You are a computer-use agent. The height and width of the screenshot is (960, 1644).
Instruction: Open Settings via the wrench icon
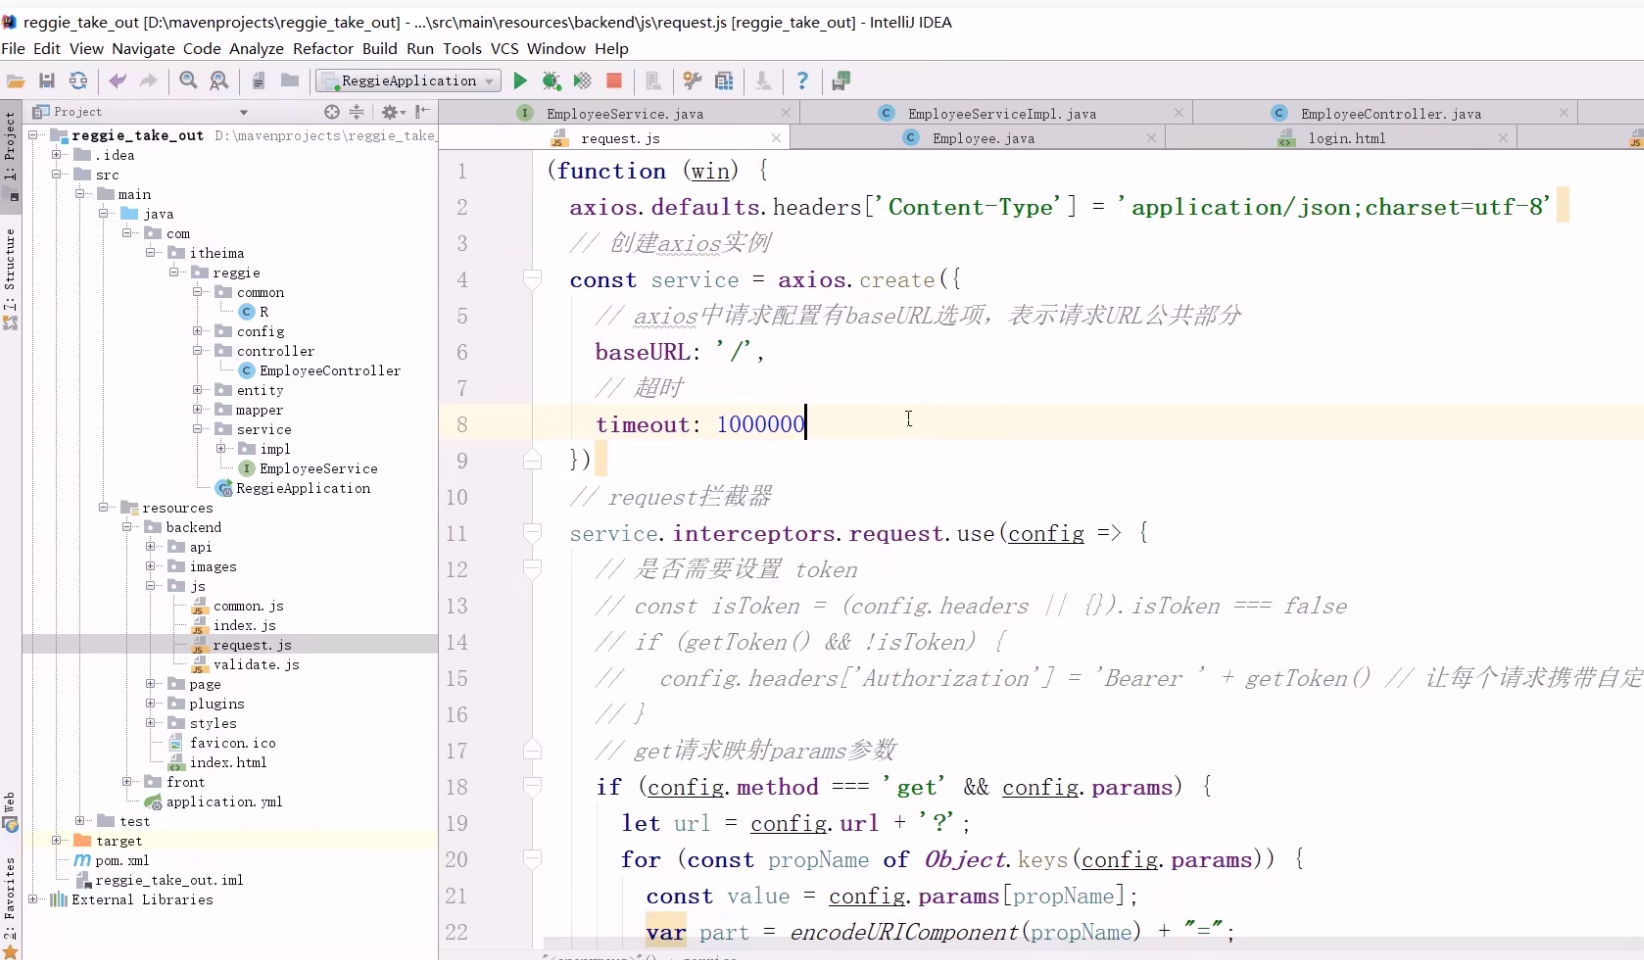[x=692, y=81]
